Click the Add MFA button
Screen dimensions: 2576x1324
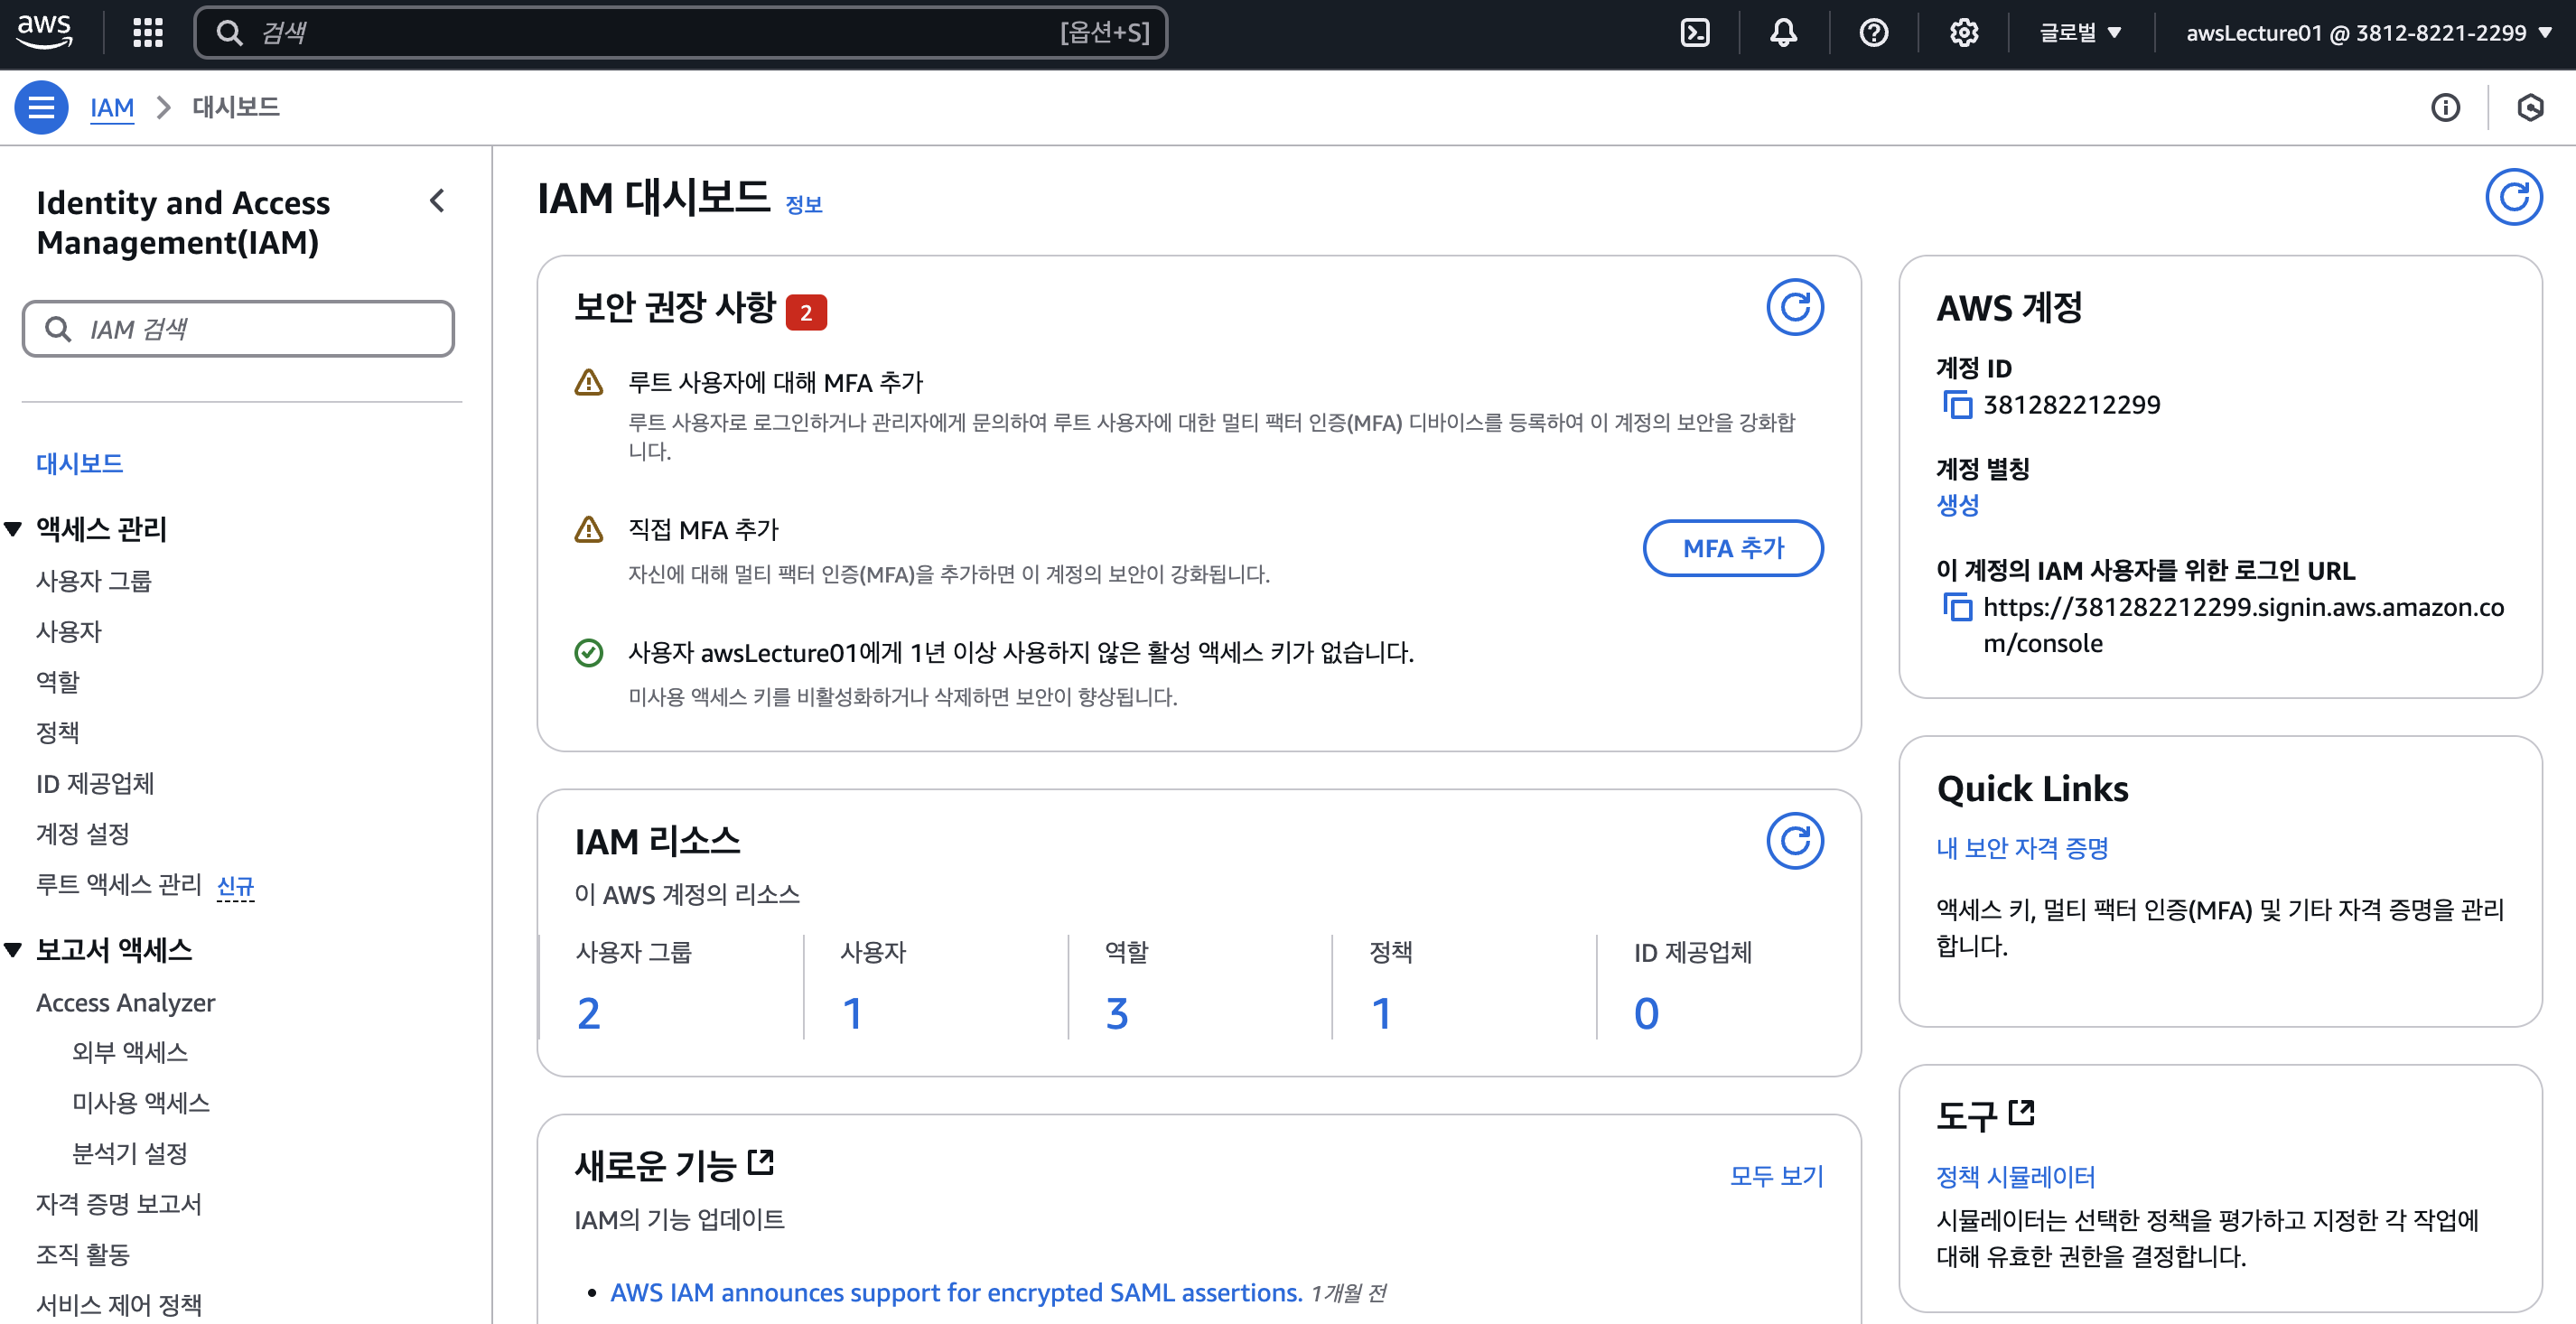1733,548
